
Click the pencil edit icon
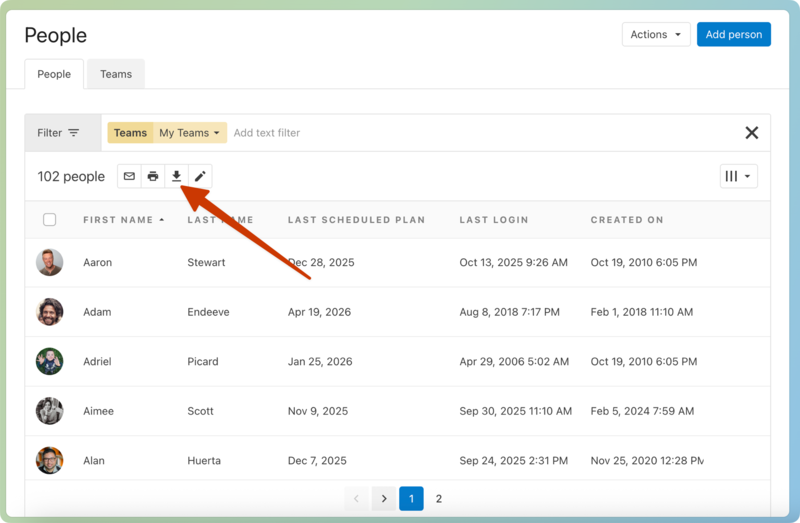point(200,177)
